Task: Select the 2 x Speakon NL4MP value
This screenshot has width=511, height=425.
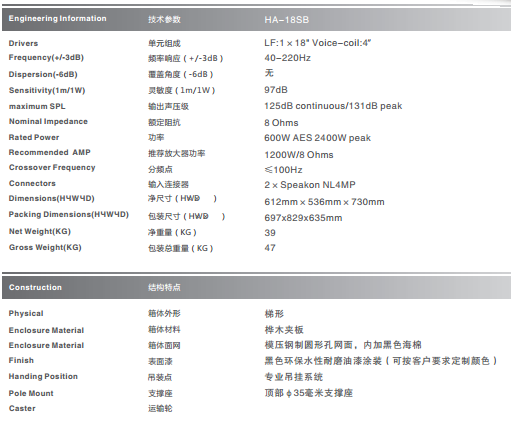Action: [x=310, y=185]
